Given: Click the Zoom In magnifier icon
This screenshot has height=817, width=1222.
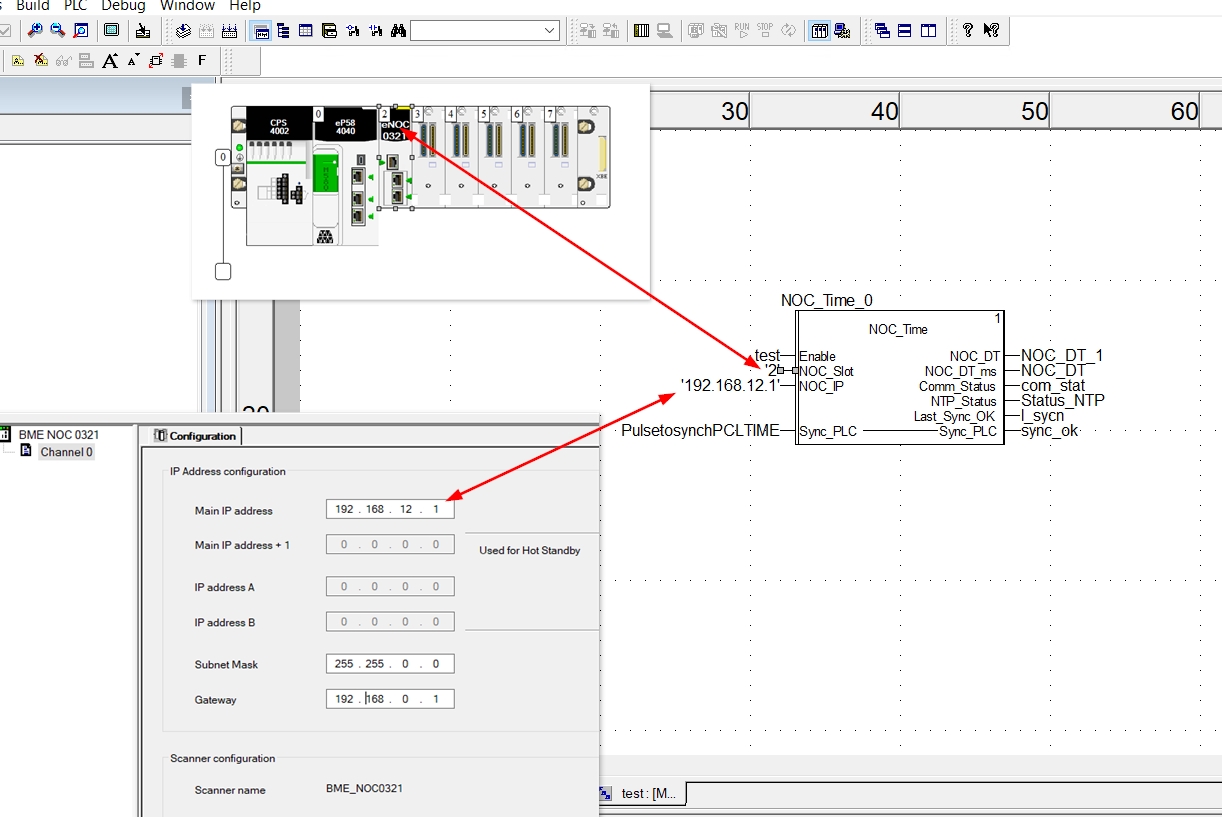Looking at the screenshot, I should point(35,30).
